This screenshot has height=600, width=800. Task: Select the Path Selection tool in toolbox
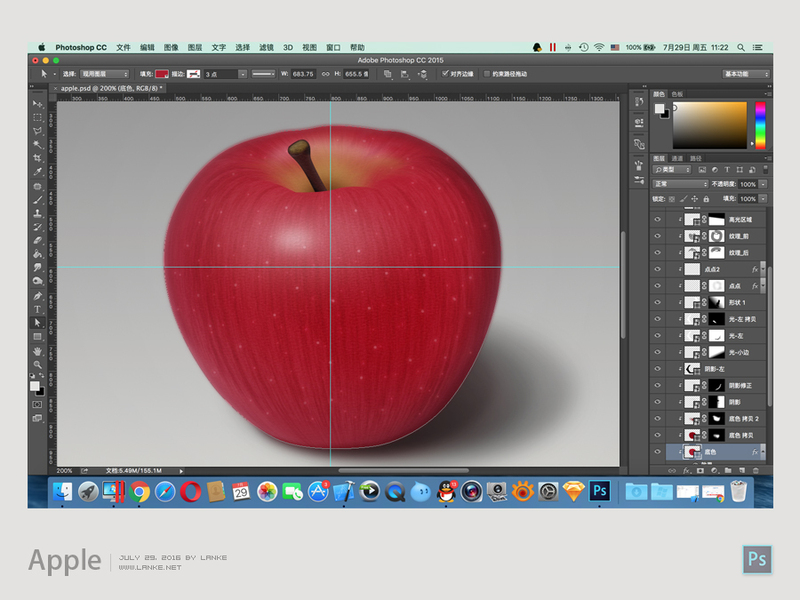coord(37,322)
